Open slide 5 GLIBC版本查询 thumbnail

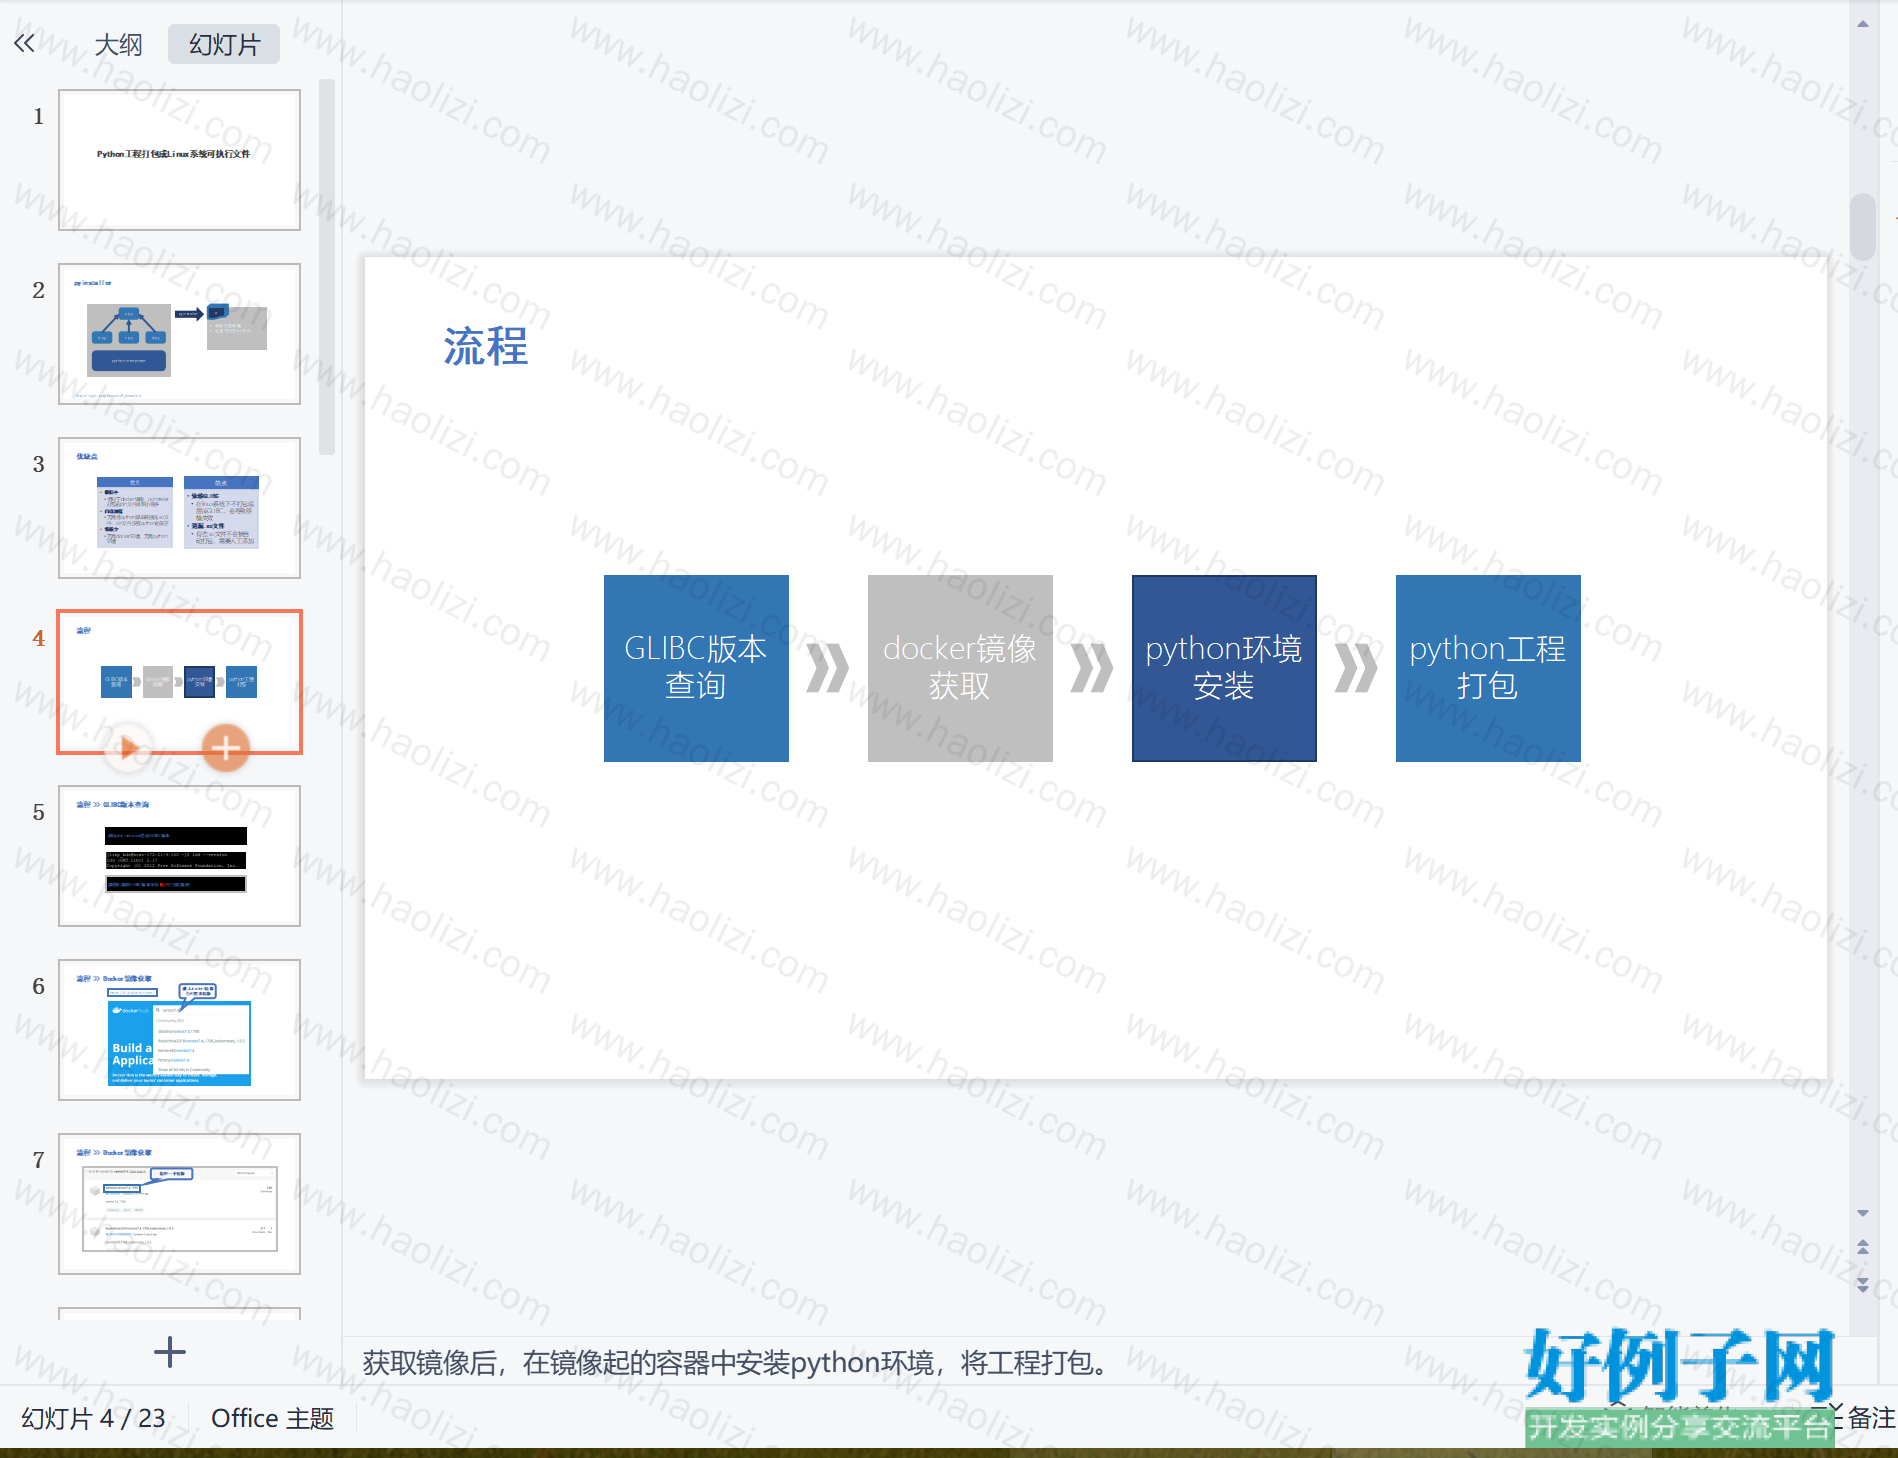[180, 856]
